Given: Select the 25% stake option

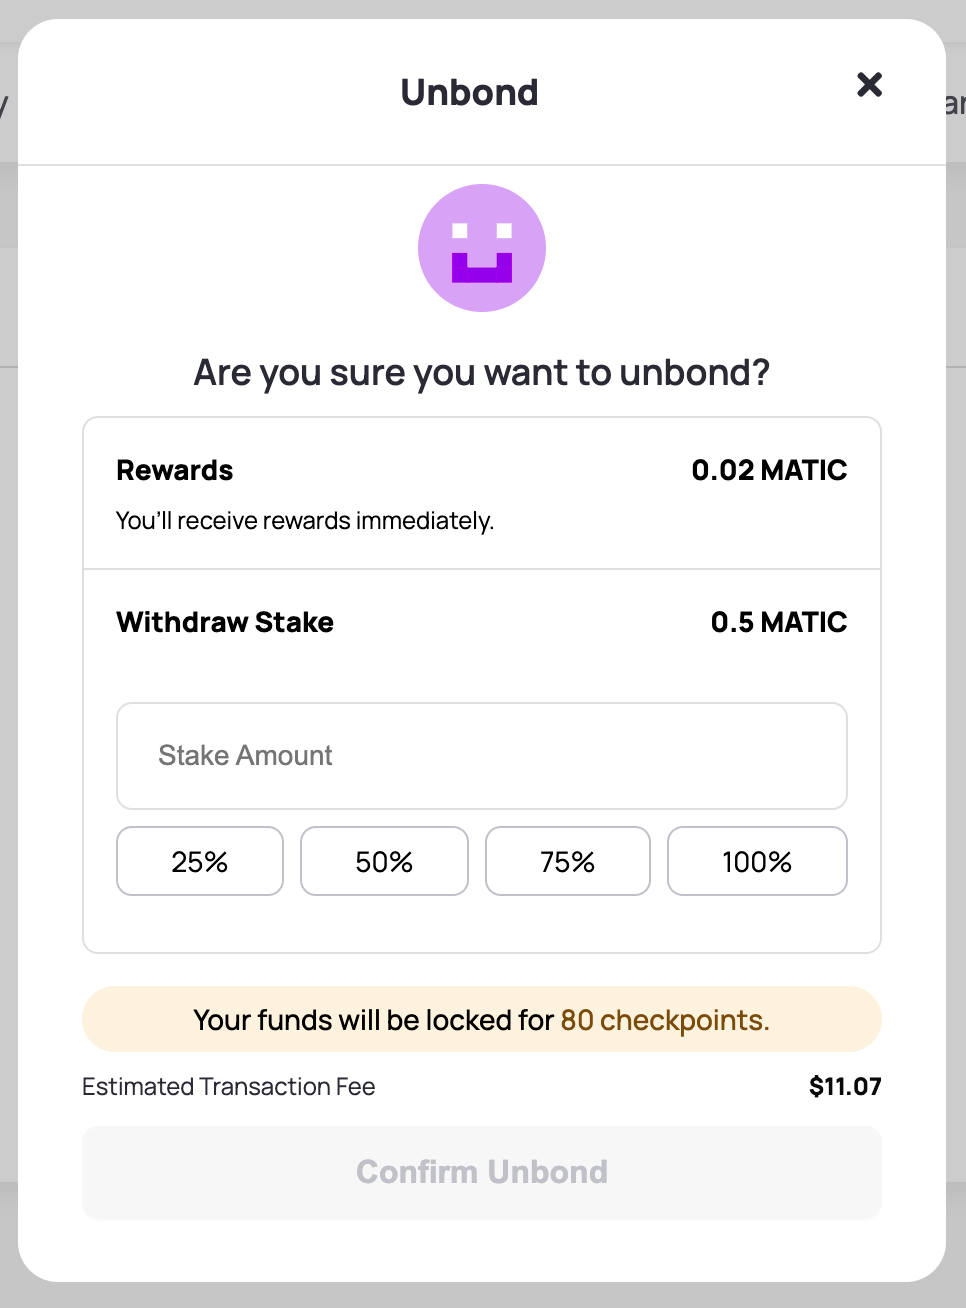Looking at the screenshot, I should click(200, 861).
